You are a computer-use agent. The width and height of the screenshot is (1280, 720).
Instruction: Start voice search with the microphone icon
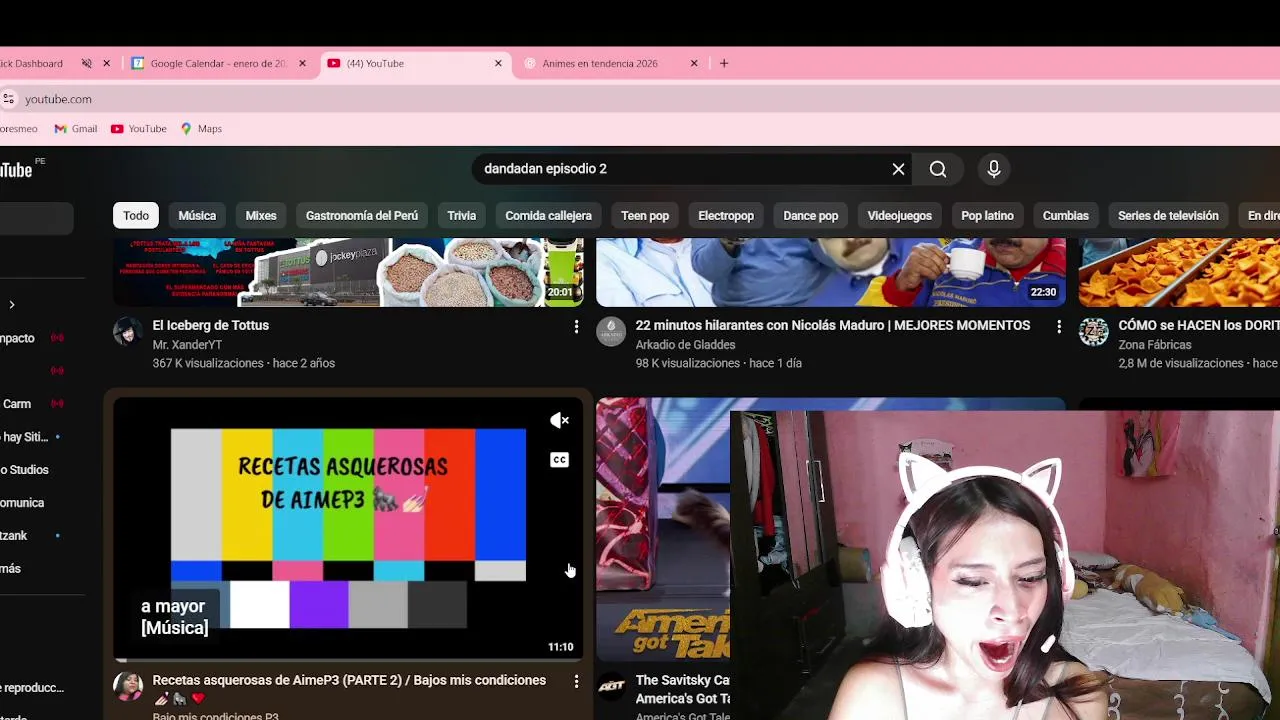coord(994,169)
